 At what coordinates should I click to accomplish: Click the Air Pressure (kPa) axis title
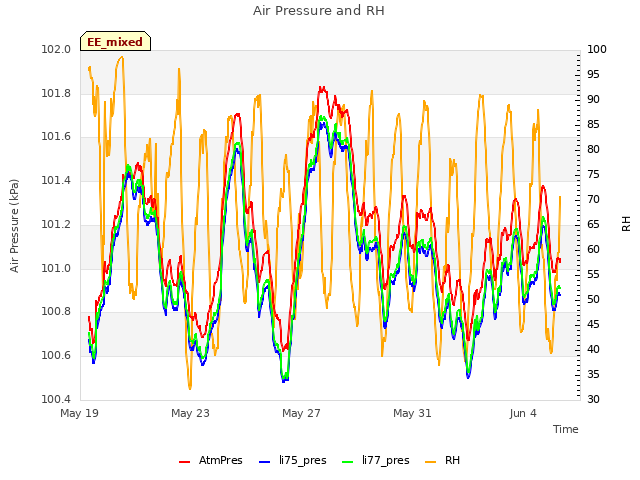[x=14, y=226]
